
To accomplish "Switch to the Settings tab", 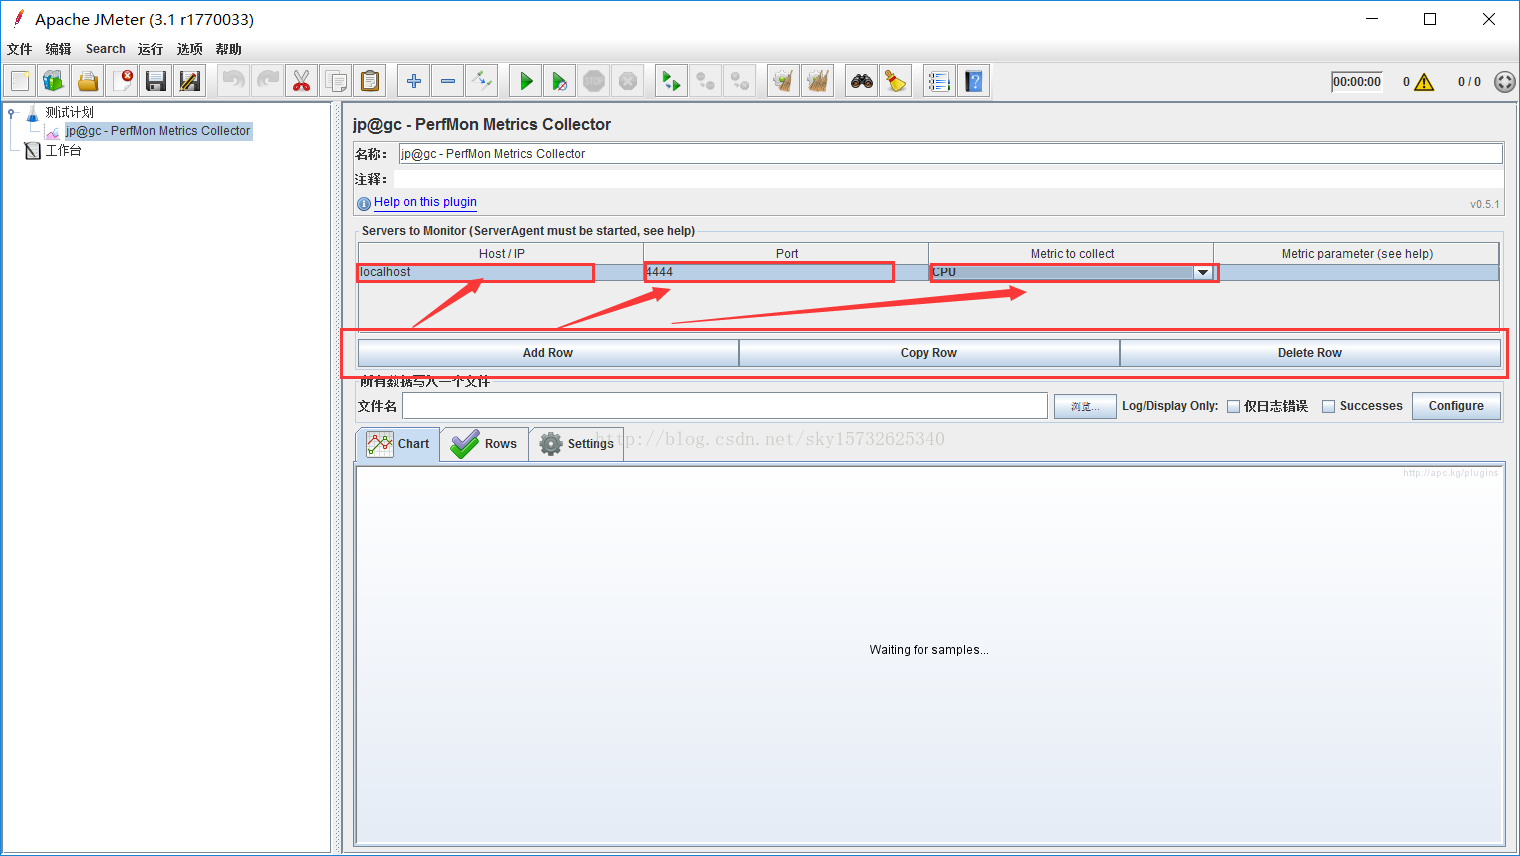I will (x=577, y=444).
